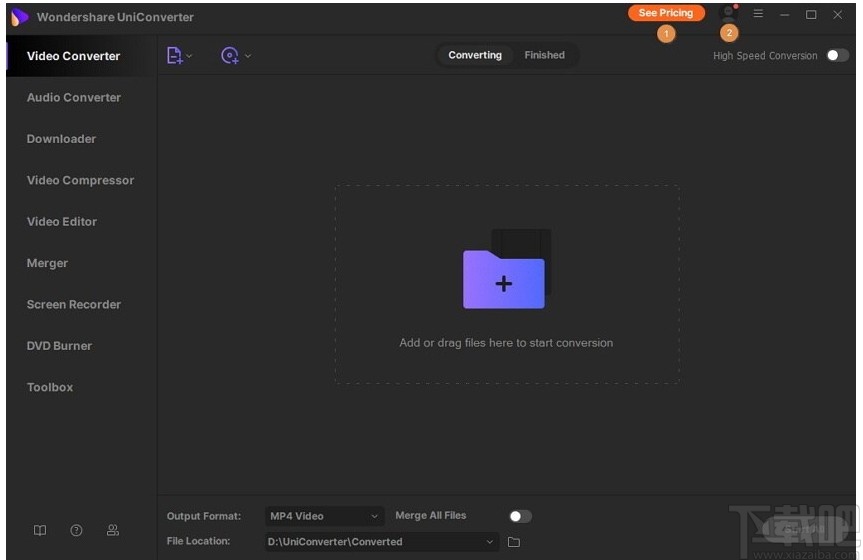Image resolution: width=863 pixels, height=560 pixels.
Task: Open Screen Recorder from the sidebar
Action: (x=74, y=305)
